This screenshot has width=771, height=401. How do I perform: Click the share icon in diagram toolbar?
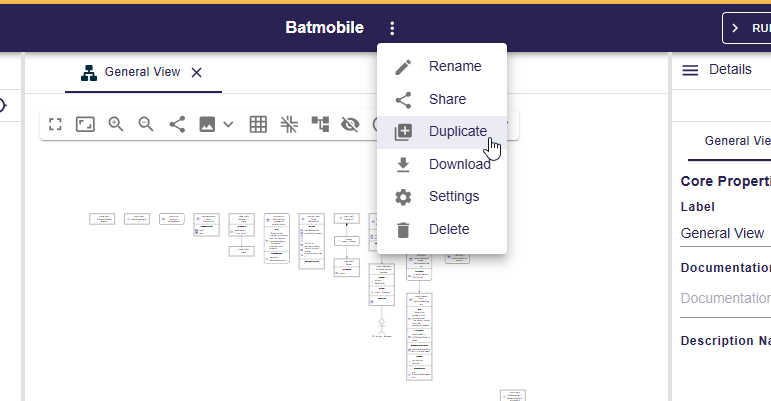tap(177, 124)
